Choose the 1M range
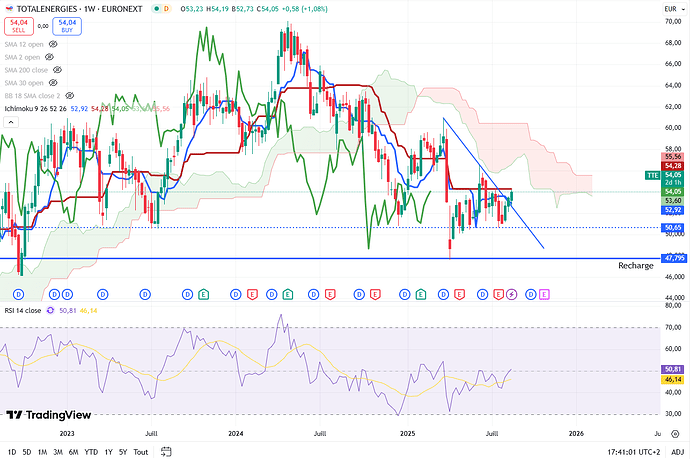This screenshot has height=459, width=690. pos(42,452)
